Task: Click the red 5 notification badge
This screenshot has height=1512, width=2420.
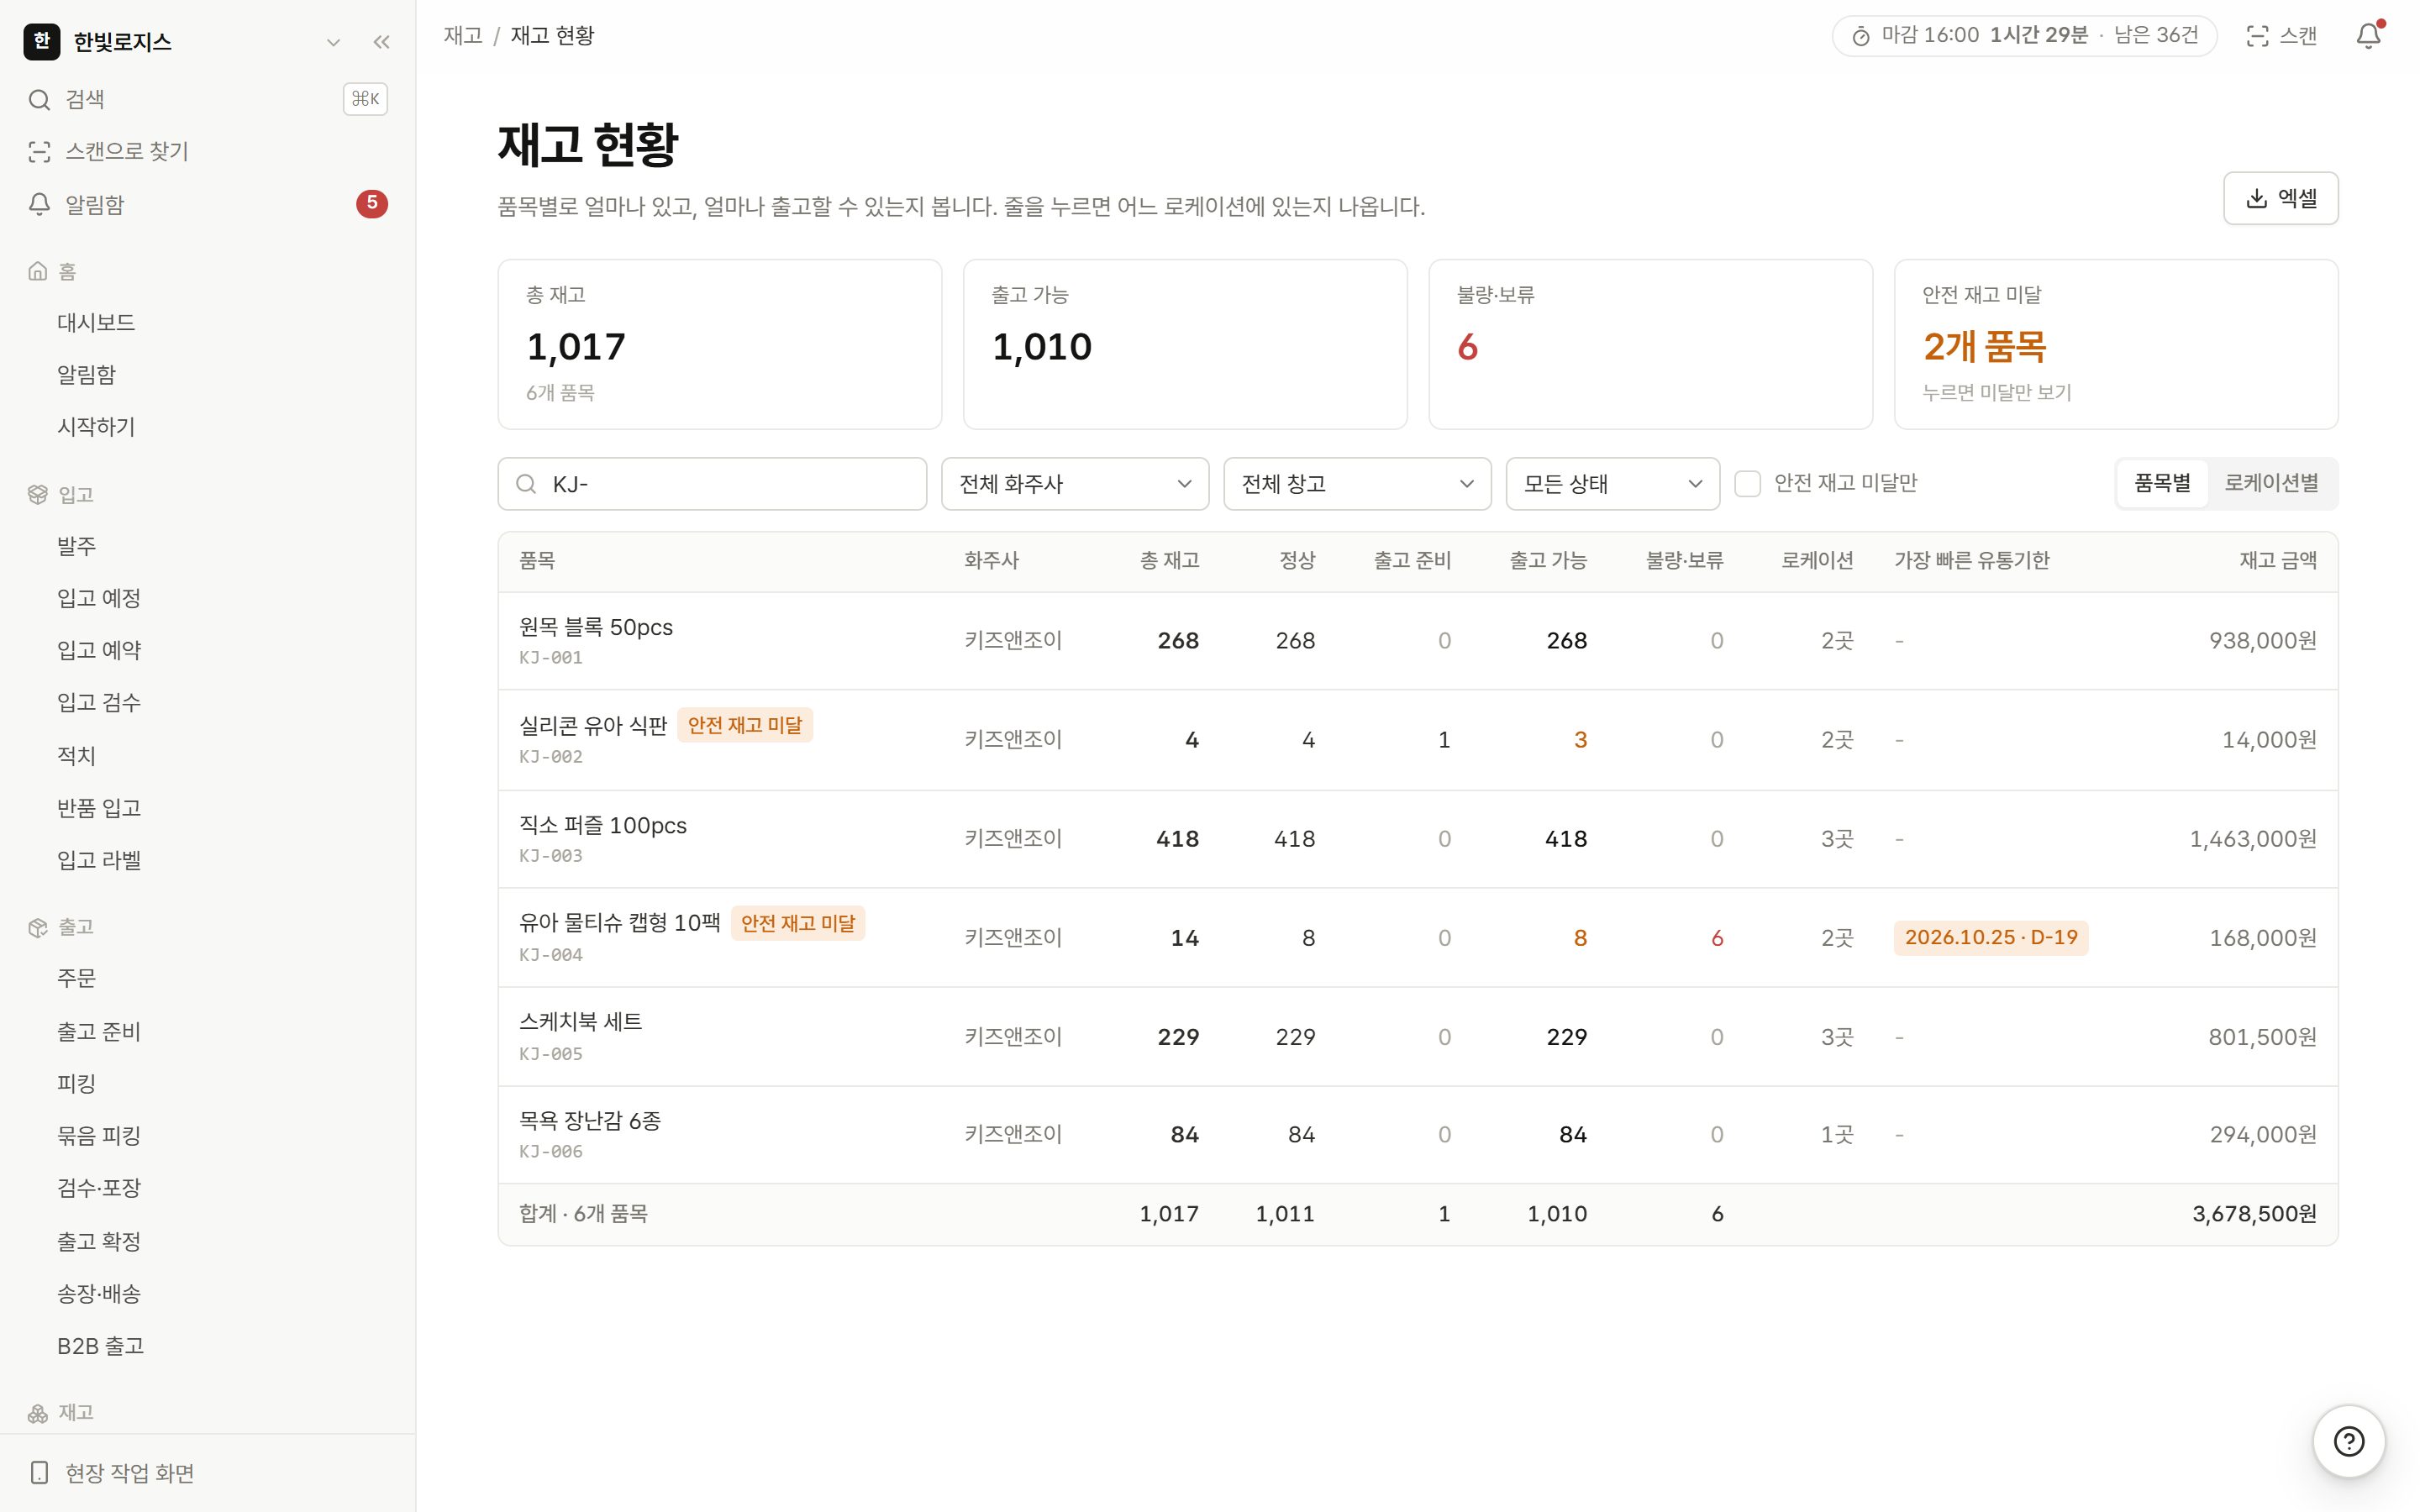Action: click(372, 204)
